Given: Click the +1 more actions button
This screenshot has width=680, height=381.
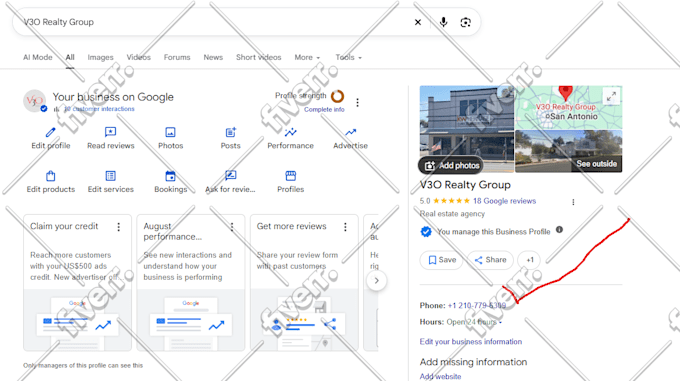Looking at the screenshot, I should [530, 260].
